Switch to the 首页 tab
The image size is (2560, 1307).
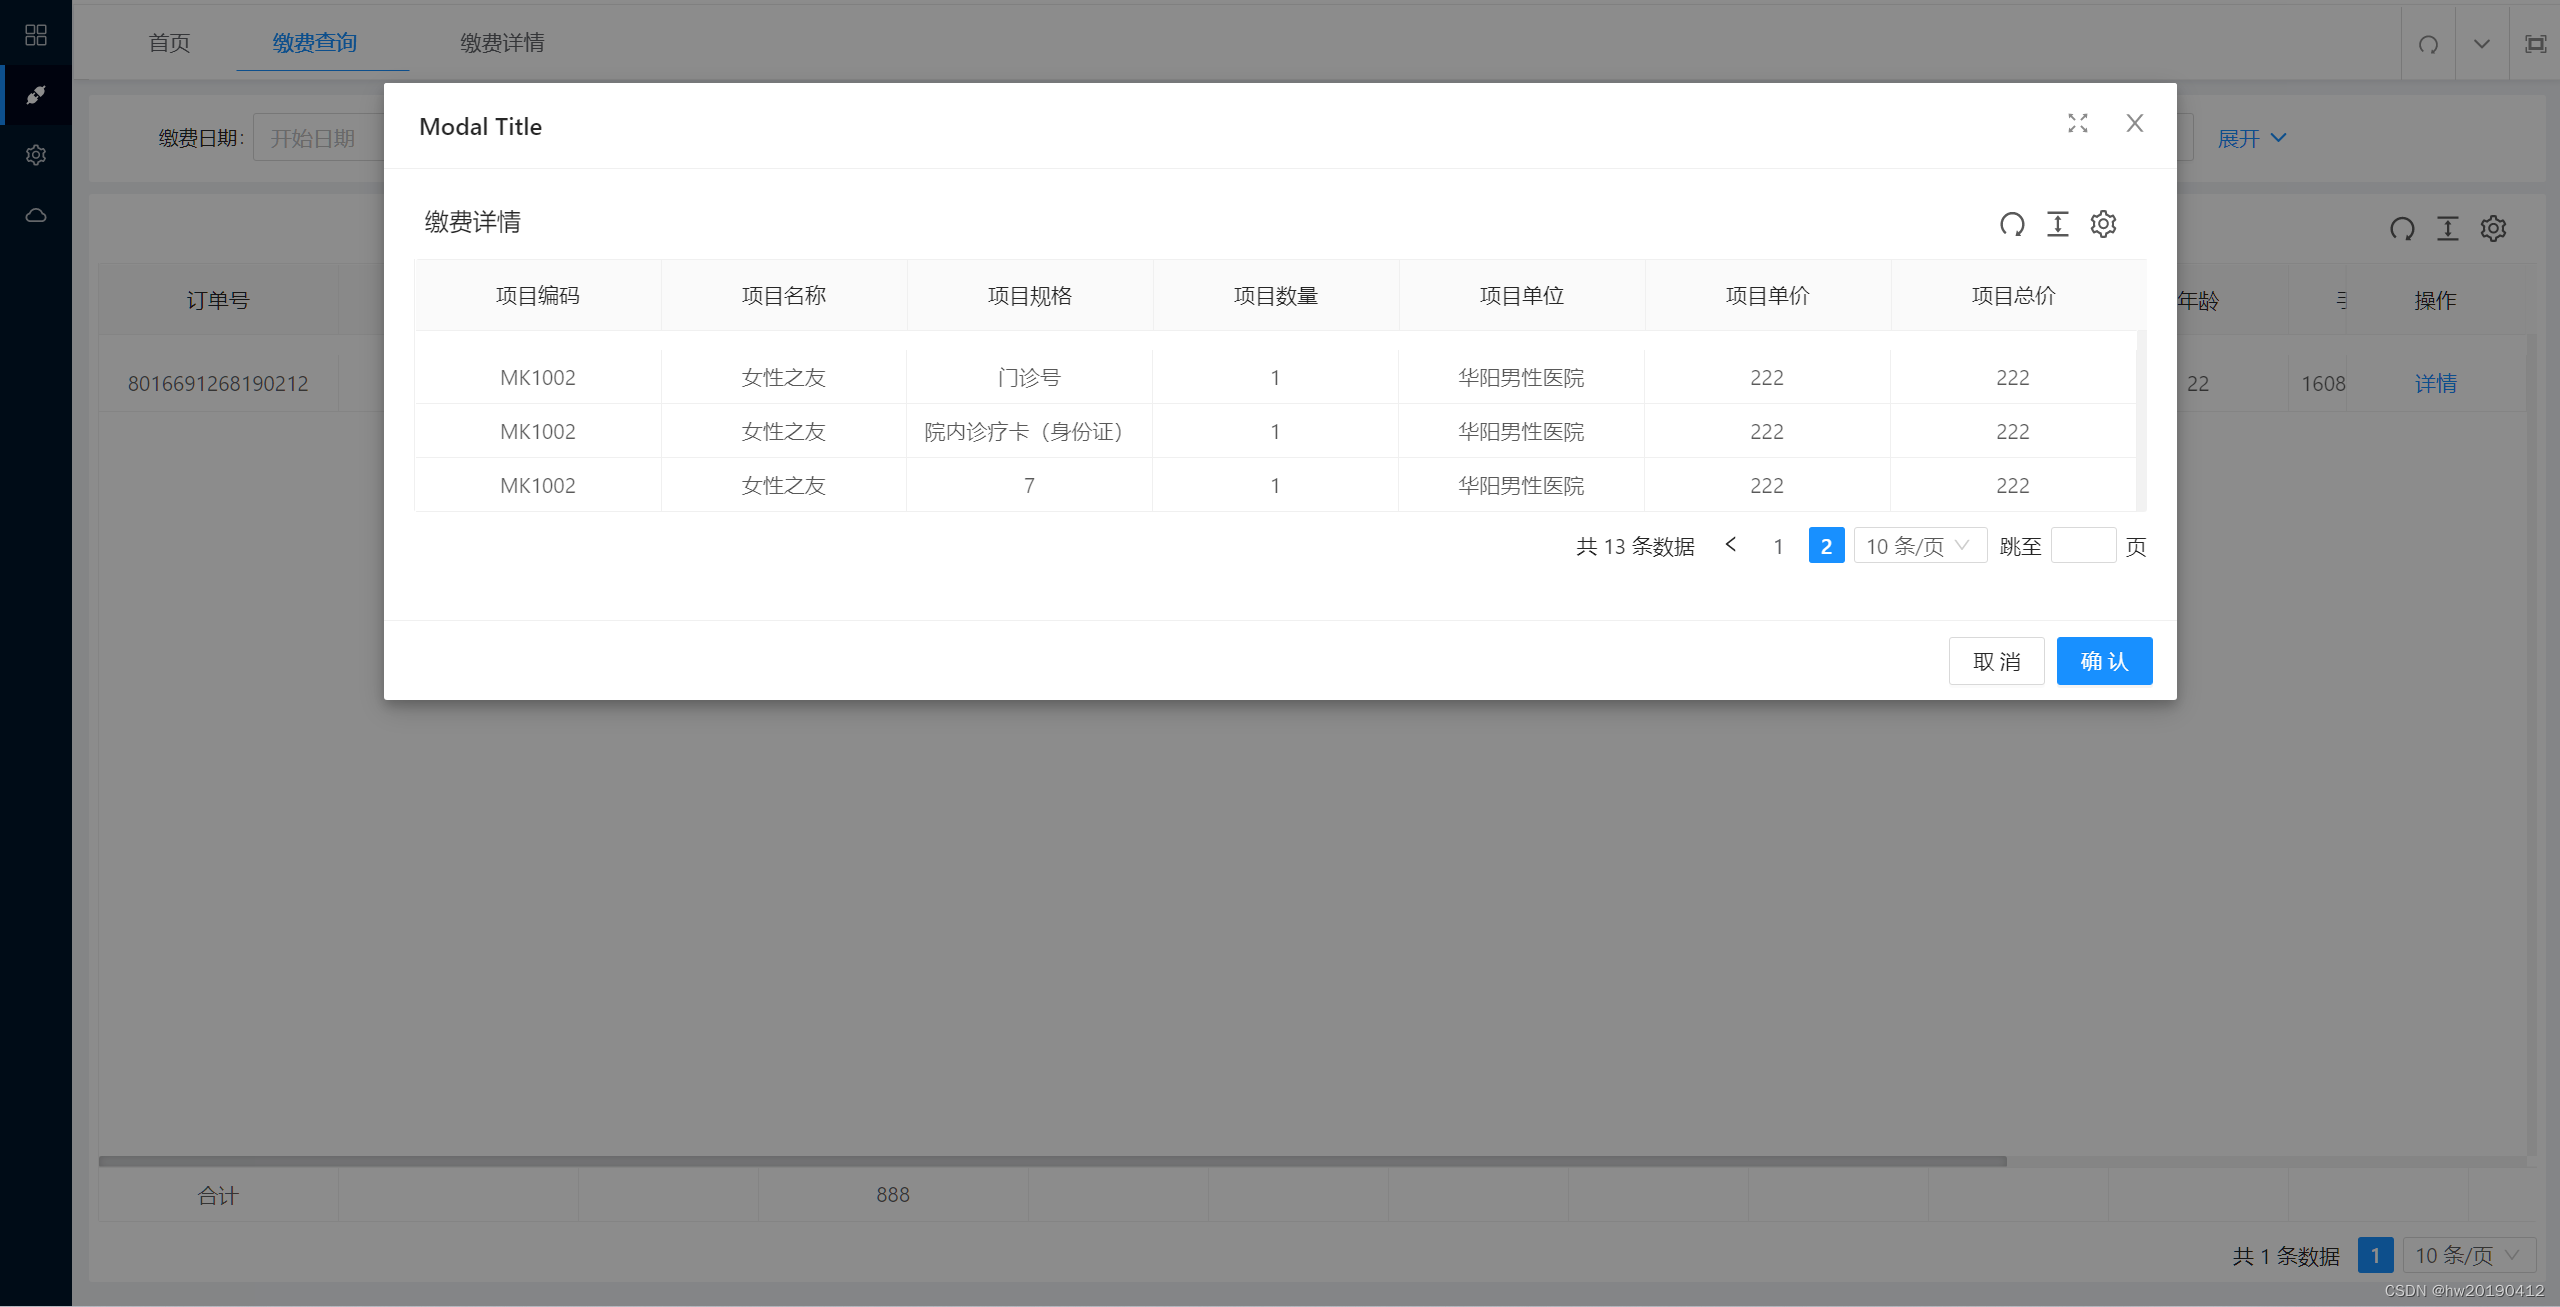pyautogui.click(x=169, y=43)
